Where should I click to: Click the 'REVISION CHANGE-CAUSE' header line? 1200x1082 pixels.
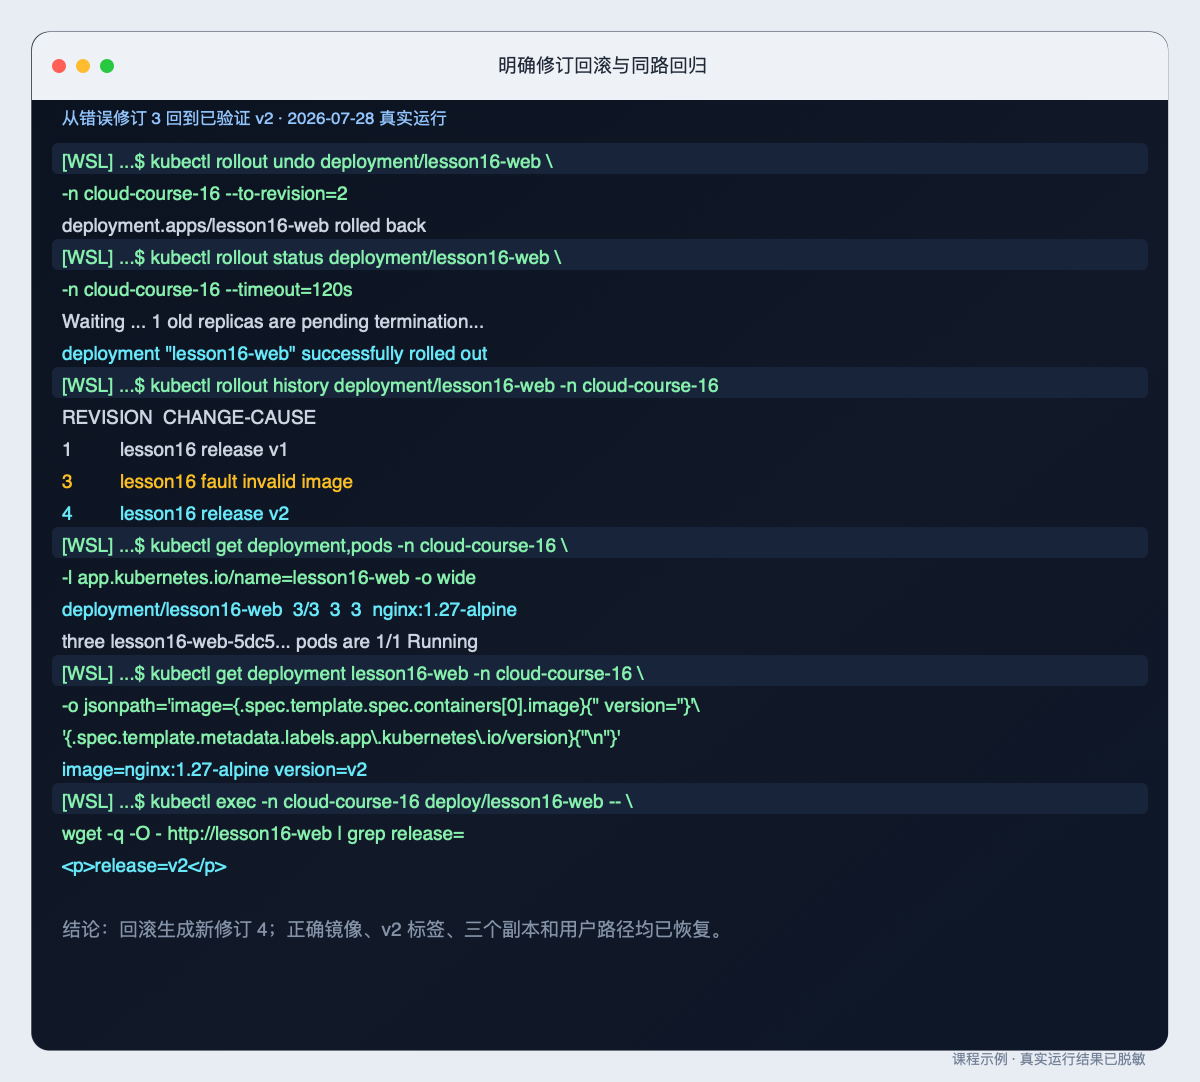[189, 417]
